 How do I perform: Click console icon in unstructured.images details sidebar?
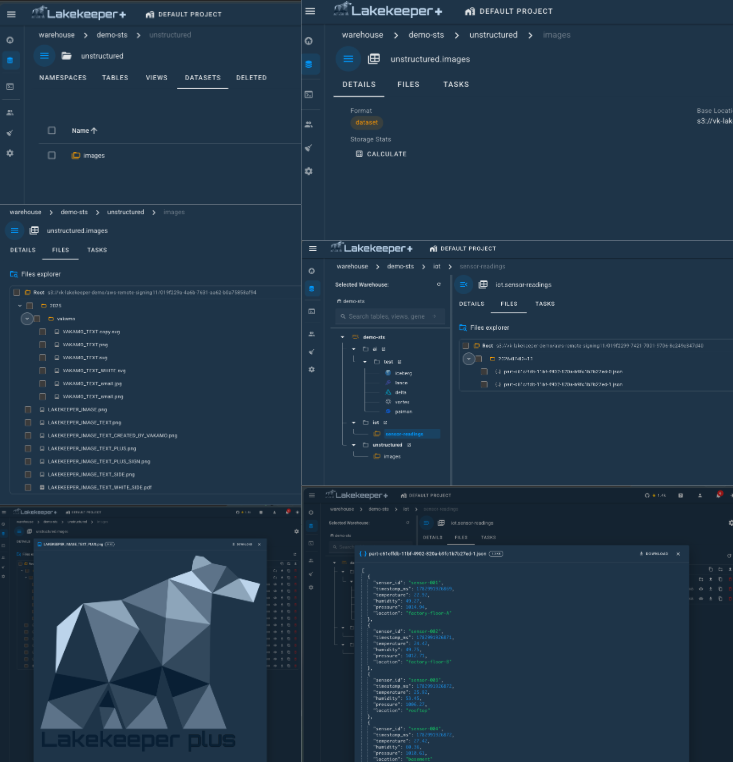pyautogui.click(x=309, y=95)
